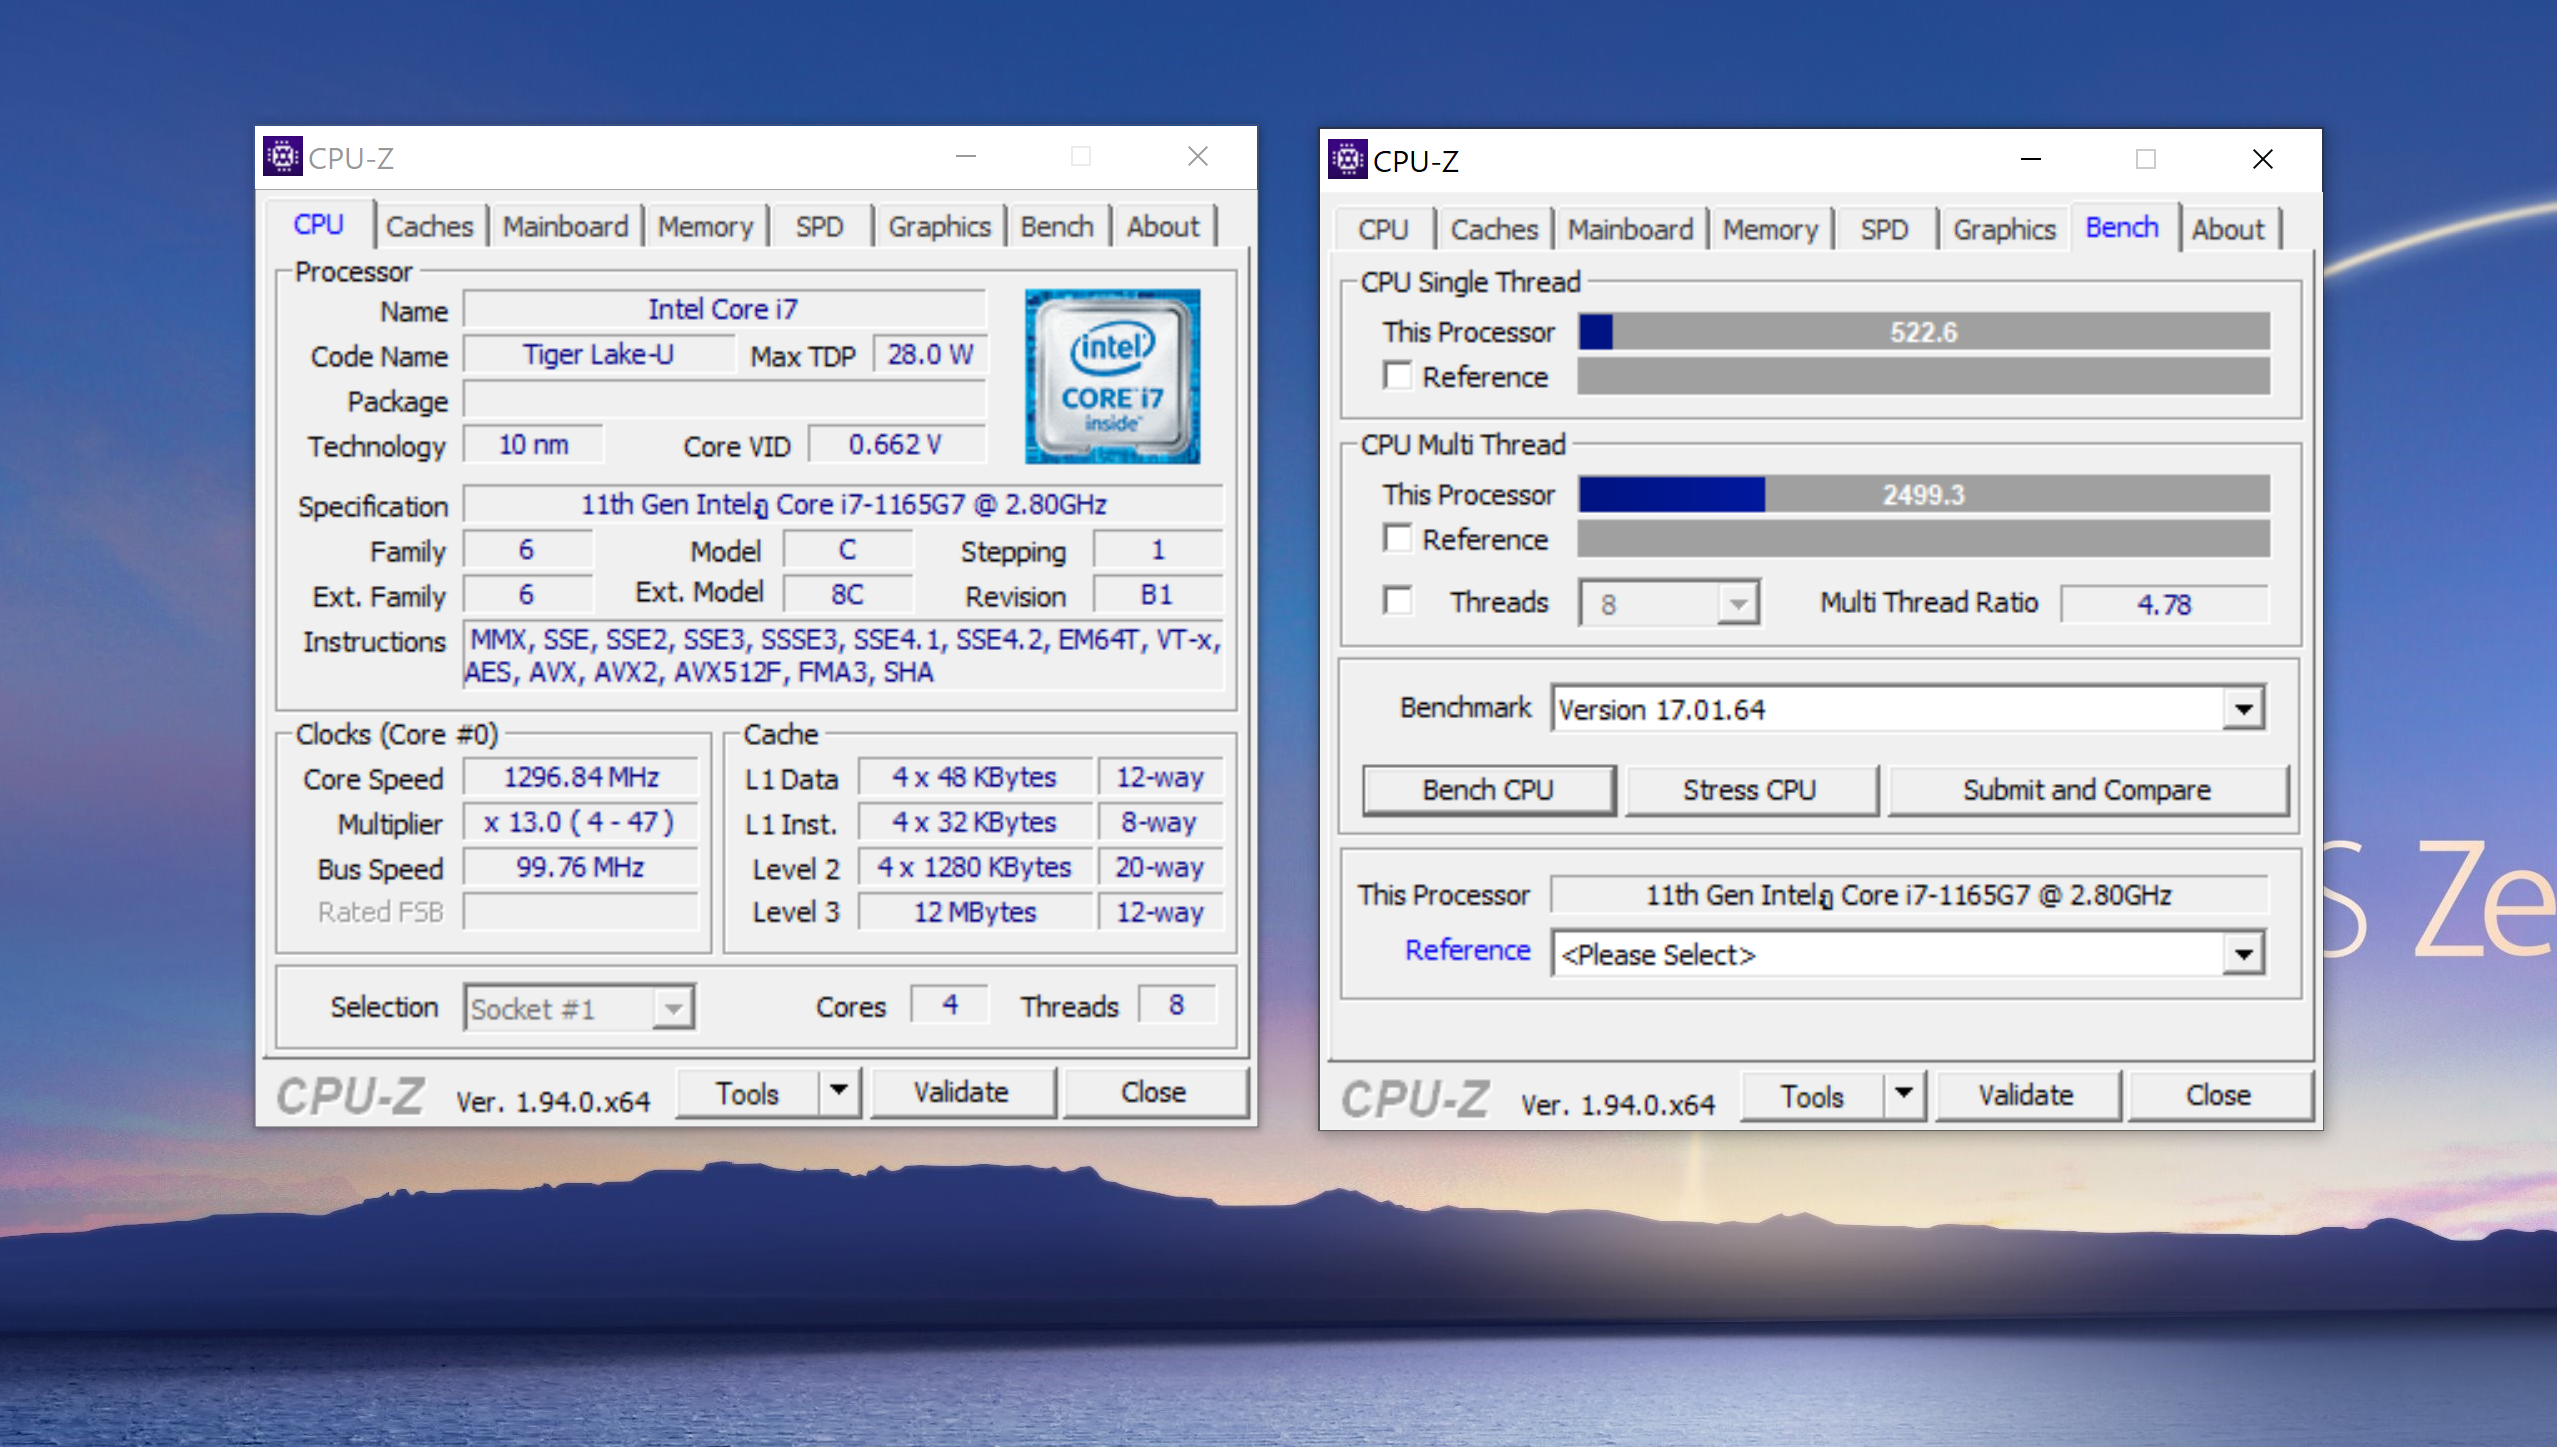Click Core Speed value 1296.84 MHz
2557x1447 pixels.
pos(581,777)
